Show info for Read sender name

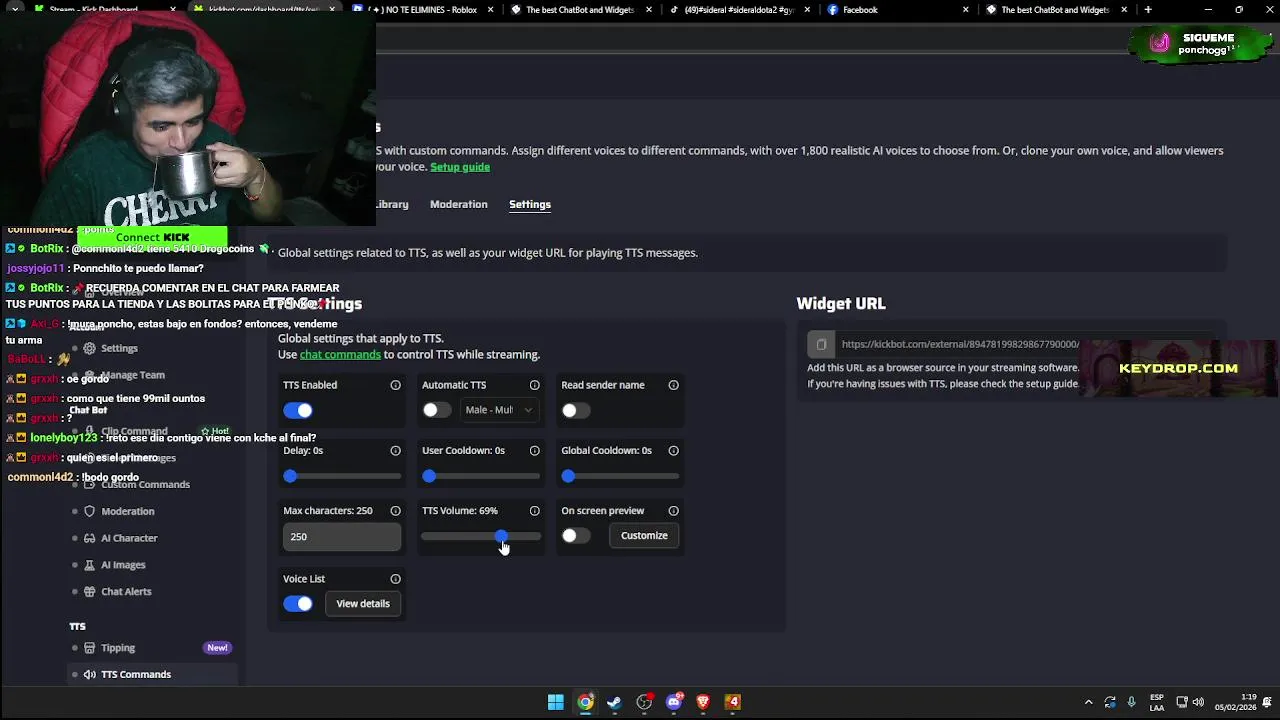(x=673, y=385)
